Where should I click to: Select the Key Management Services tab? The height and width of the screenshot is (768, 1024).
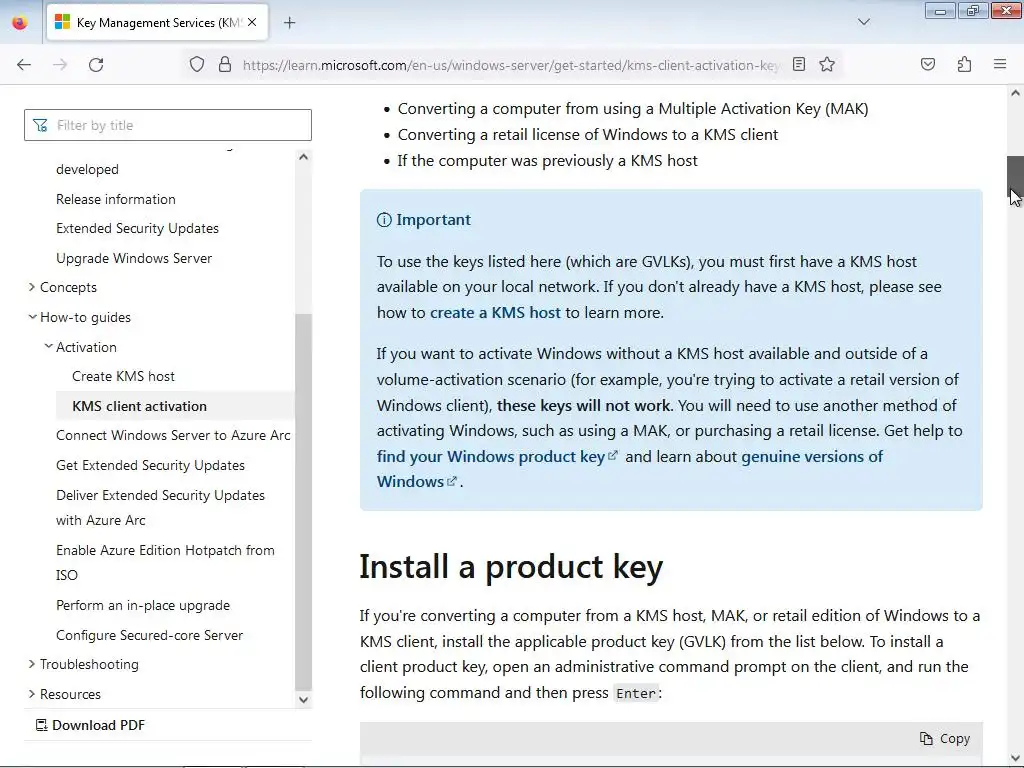coord(157,22)
